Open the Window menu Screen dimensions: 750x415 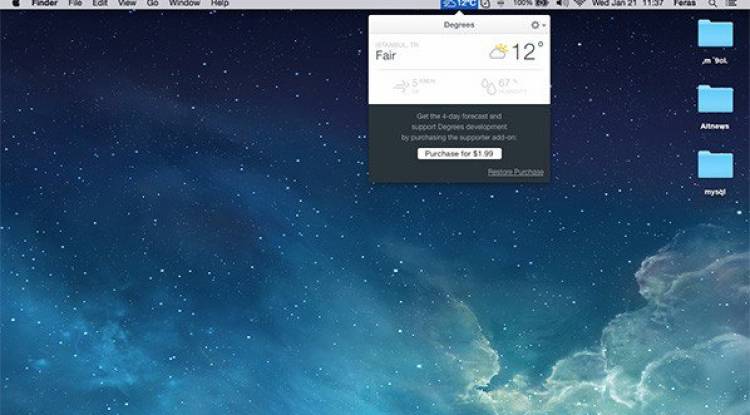click(184, 3)
